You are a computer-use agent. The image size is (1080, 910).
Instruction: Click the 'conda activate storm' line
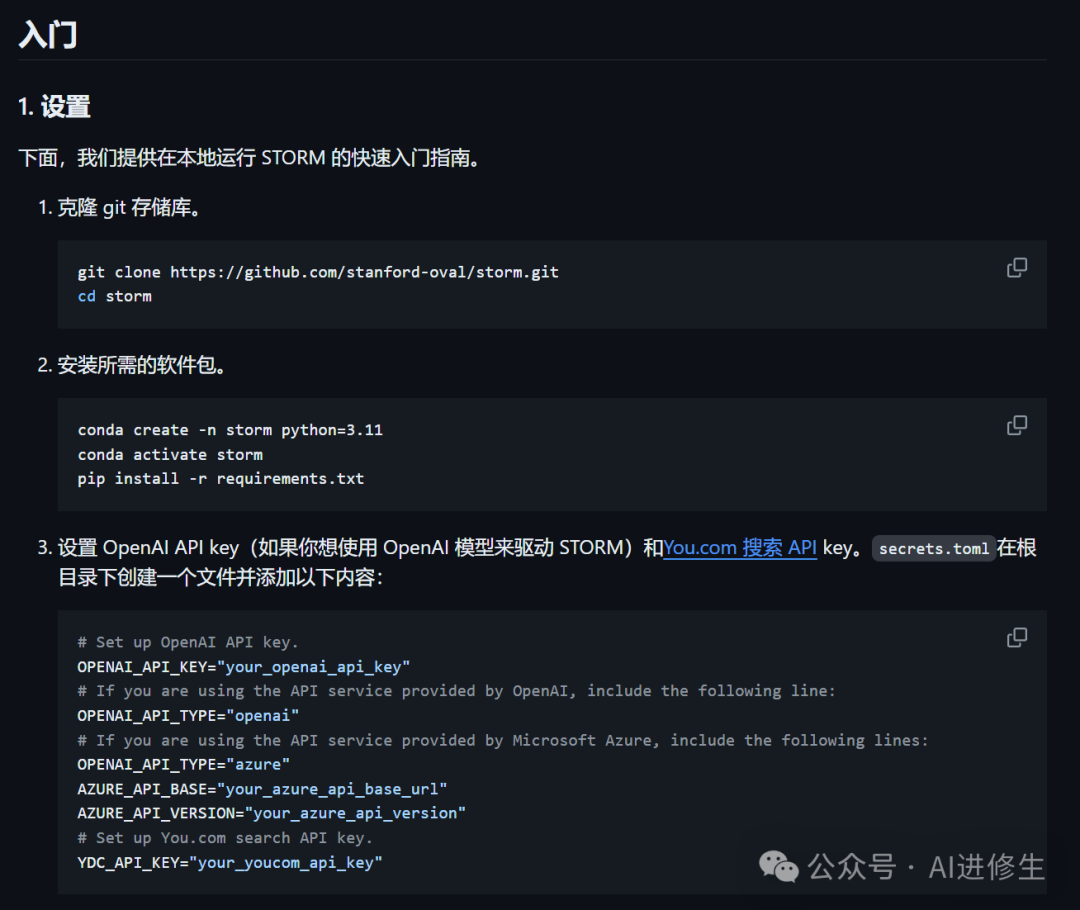[x=170, y=455]
